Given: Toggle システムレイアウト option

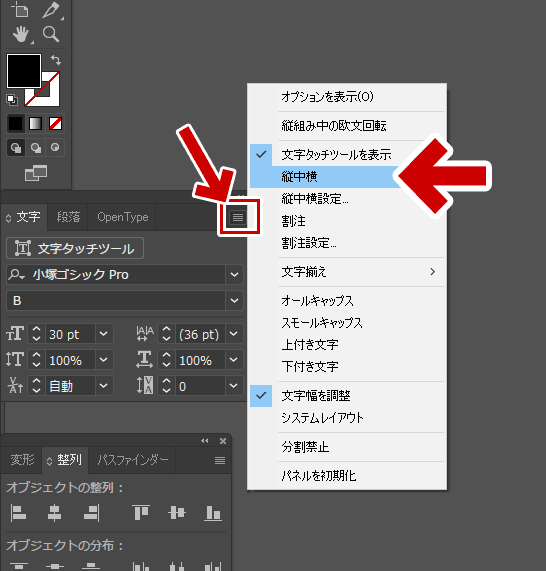Looking at the screenshot, I should pyautogui.click(x=347, y=418).
